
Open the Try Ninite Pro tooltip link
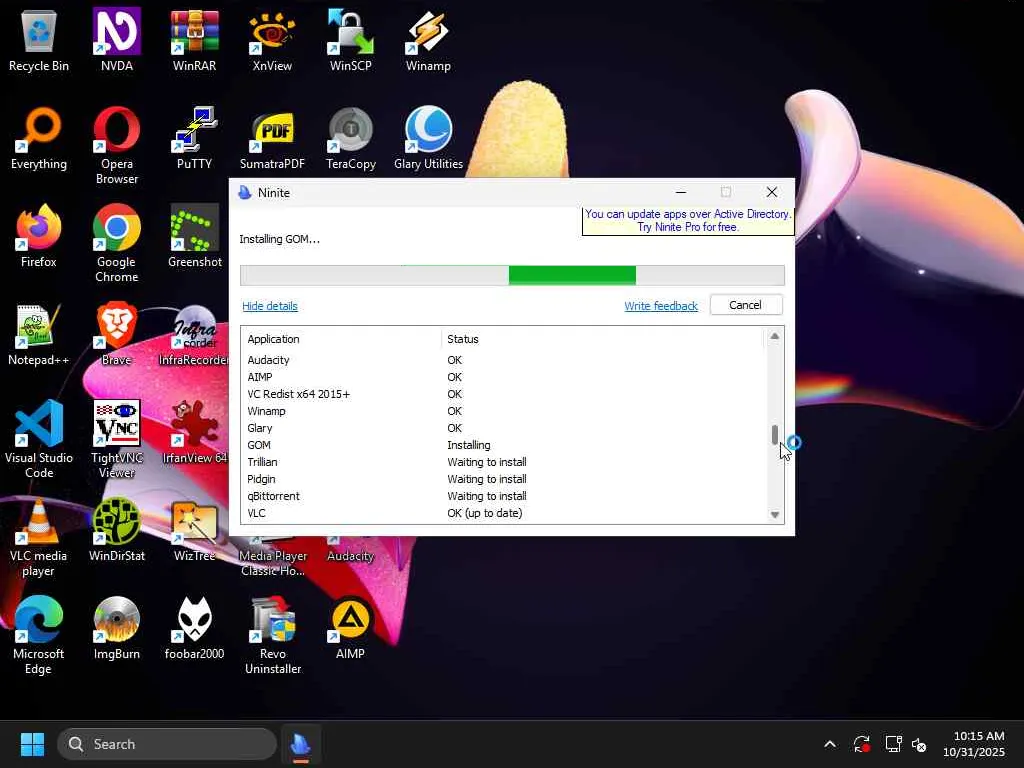(x=688, y=221)
